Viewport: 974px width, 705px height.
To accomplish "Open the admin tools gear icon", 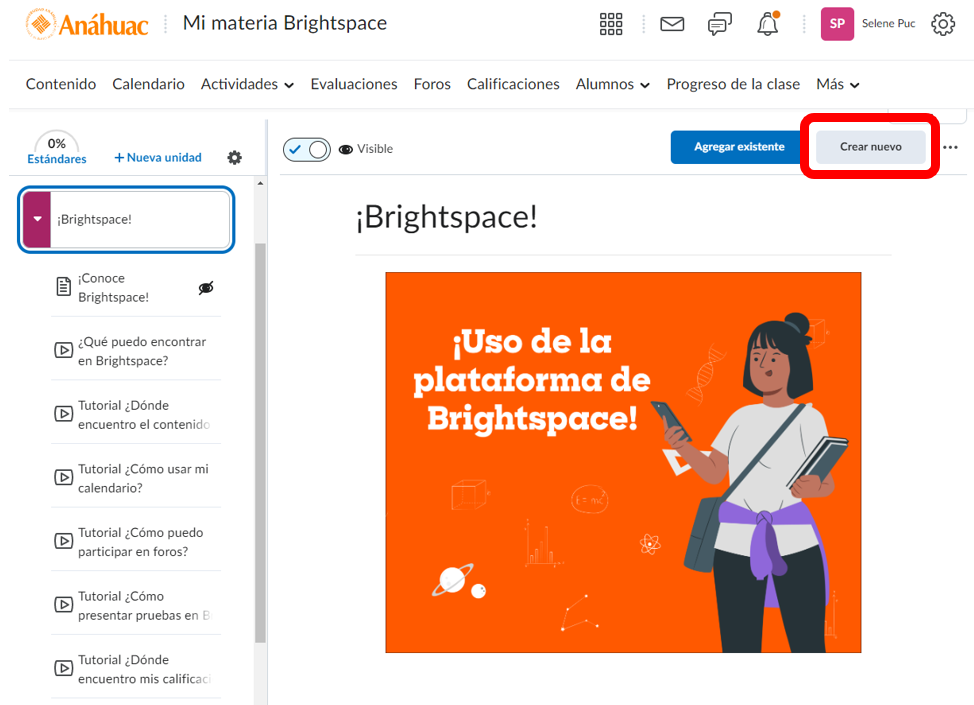I will [x=942, y=24].
